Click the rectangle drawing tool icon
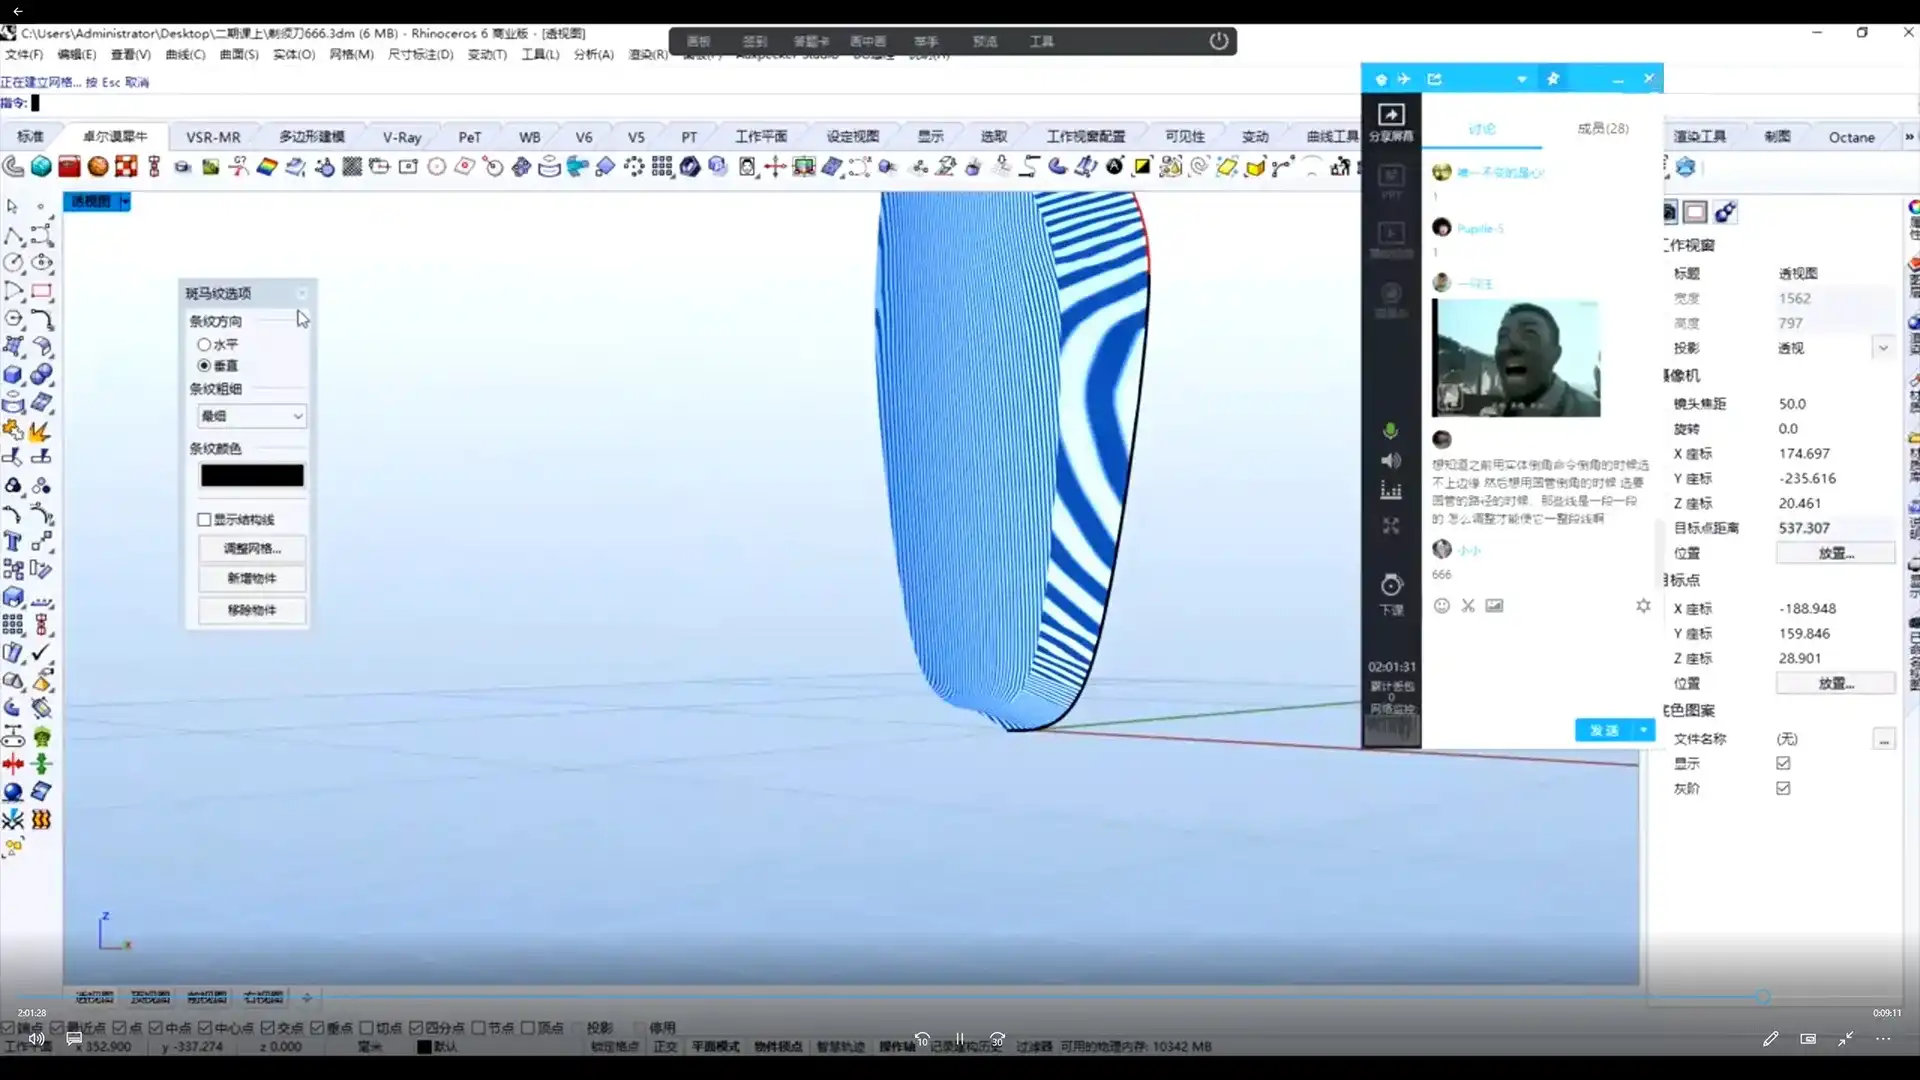This screenshot has height=1080, width=1920. tap(41, 291)
